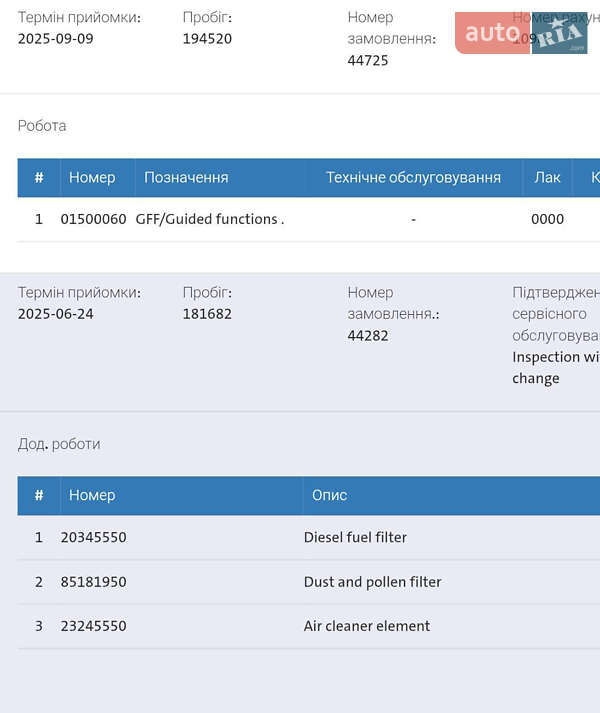Click the order number 44282
This screenshot has width=600, height=713.
368,336
